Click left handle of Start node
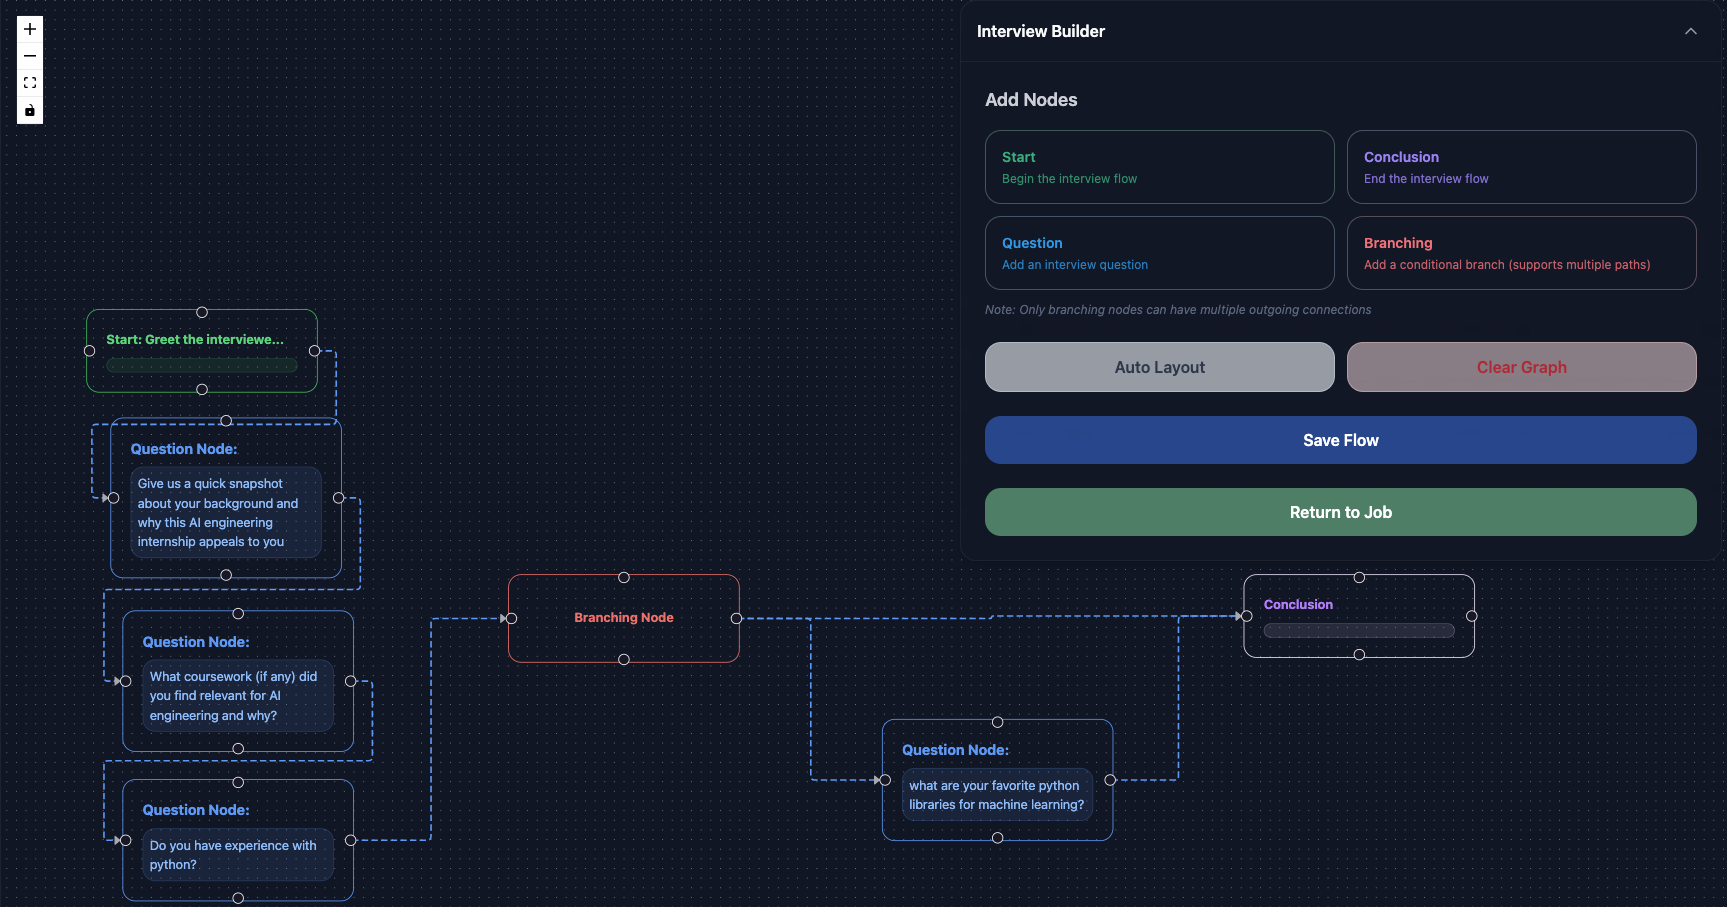1727x907 pixels. click(x=89, y=351)
